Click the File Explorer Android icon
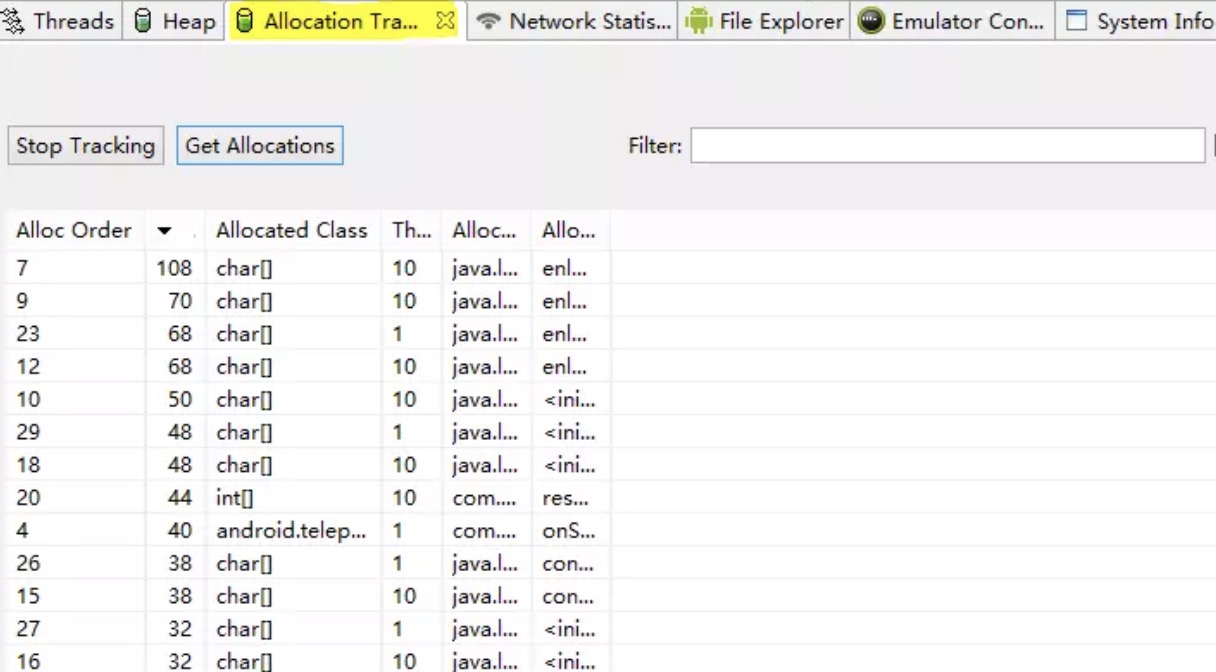 point(698,21)
